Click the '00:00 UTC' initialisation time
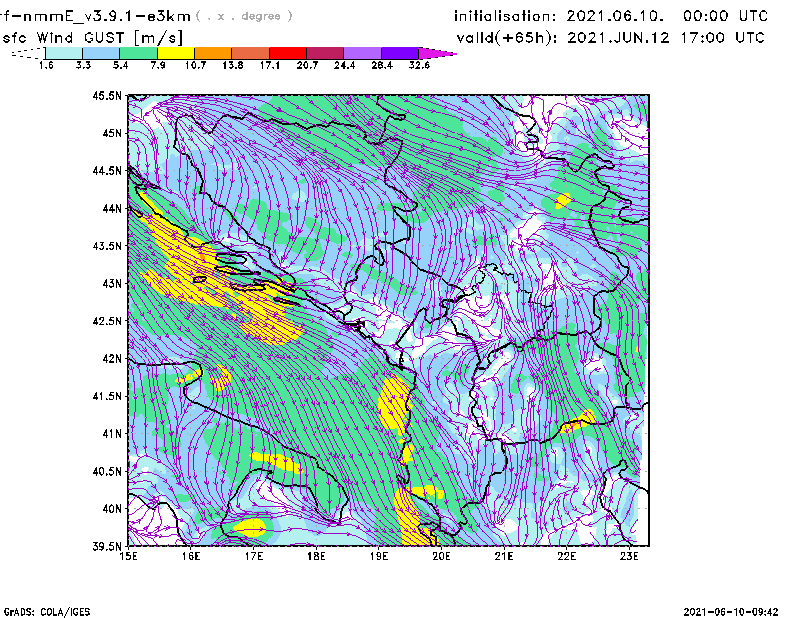The image size is (800, 618). pos(726,16)
